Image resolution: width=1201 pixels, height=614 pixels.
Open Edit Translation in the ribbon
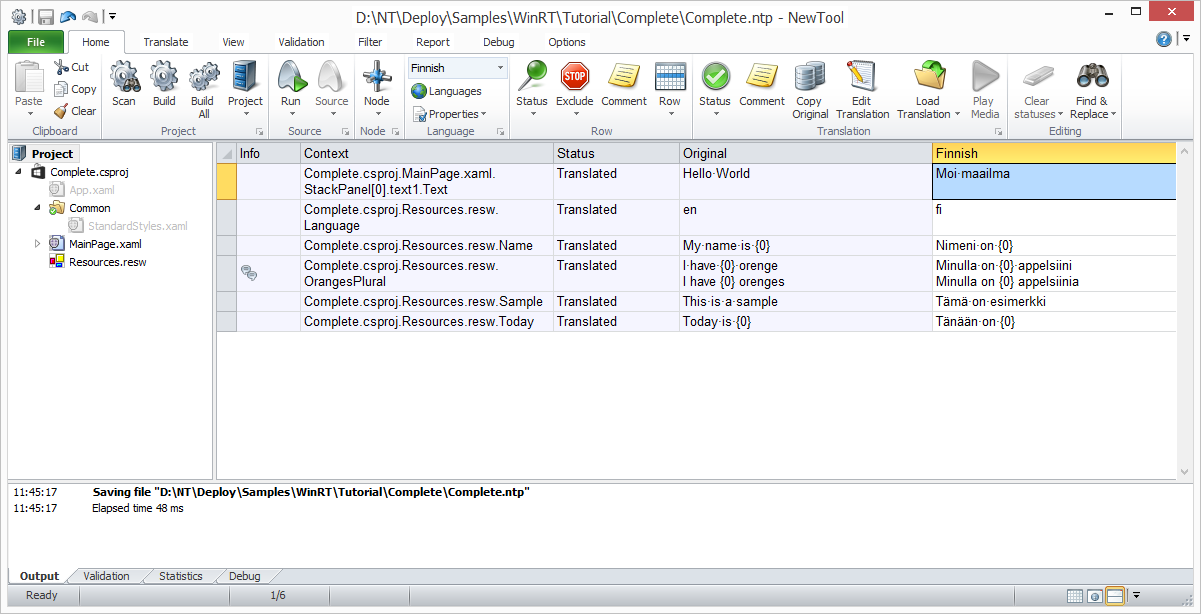pyautogui.click(x=862, y=78)
